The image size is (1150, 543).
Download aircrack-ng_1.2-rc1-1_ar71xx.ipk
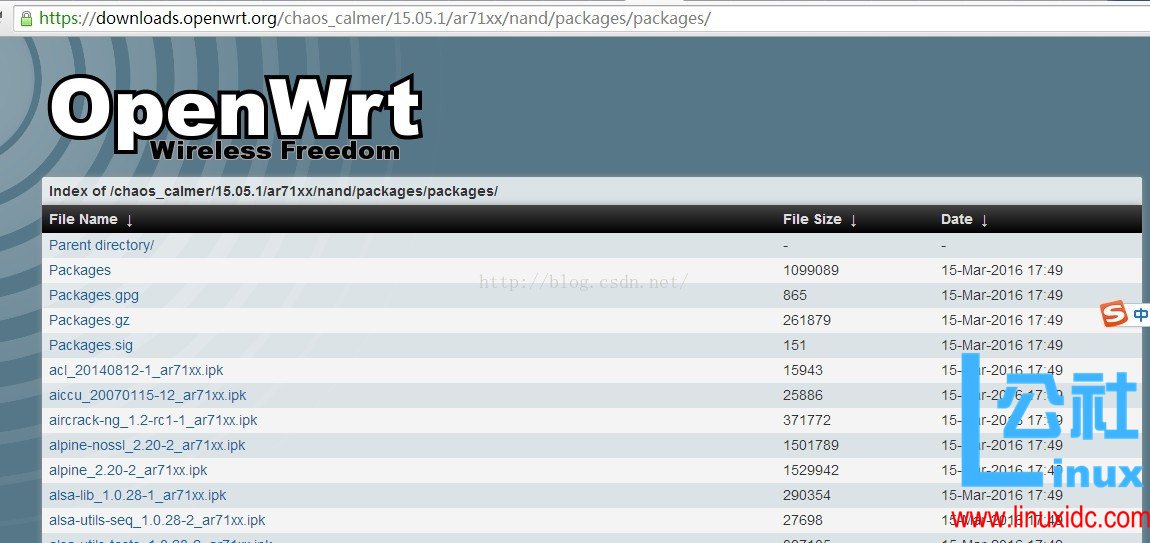[x=153, y=420]
